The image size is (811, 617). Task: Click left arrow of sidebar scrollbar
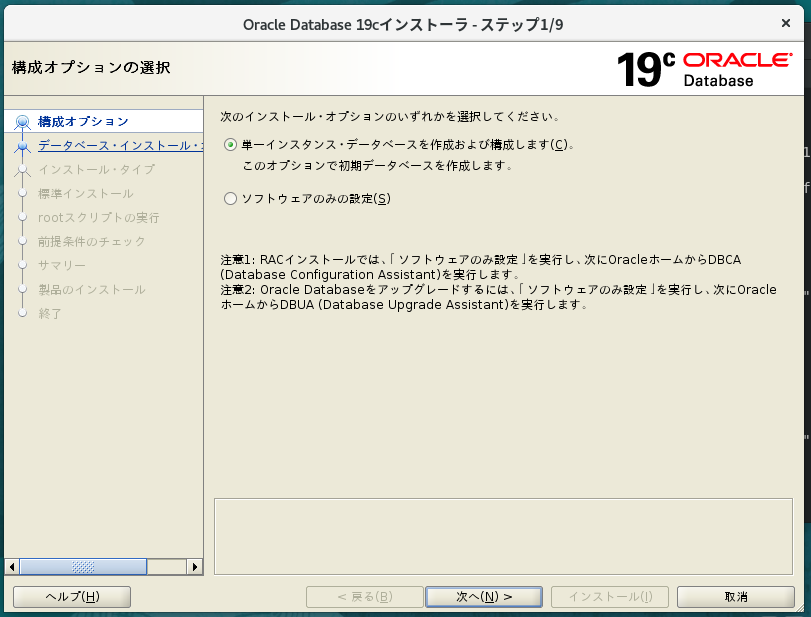pos(12,567)
